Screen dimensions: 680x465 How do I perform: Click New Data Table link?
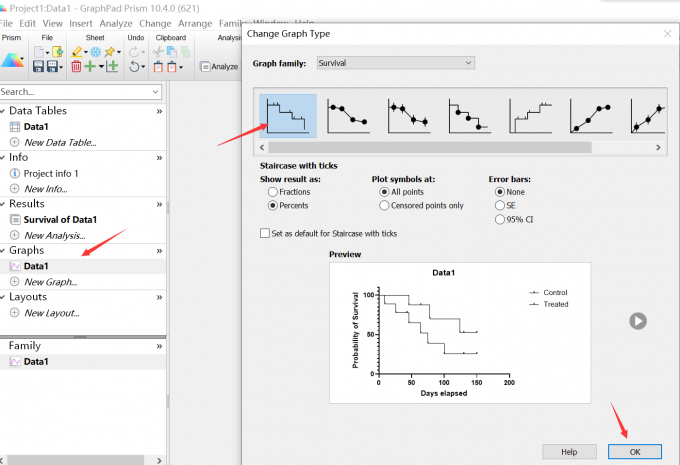tap(60, 142)
